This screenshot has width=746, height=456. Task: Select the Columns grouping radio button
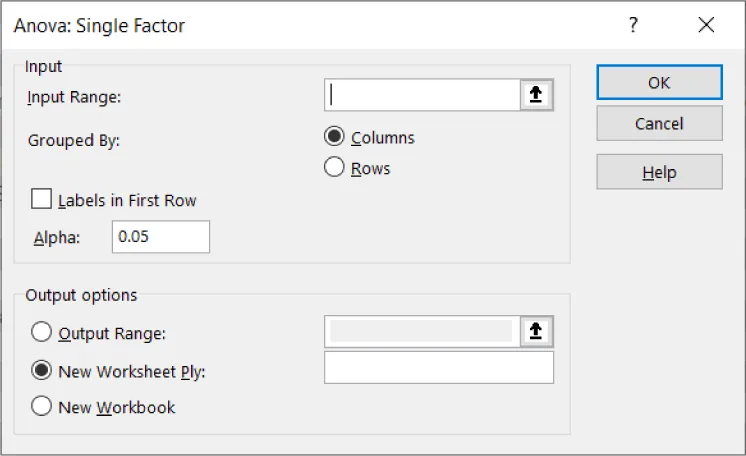pos(335,138)
